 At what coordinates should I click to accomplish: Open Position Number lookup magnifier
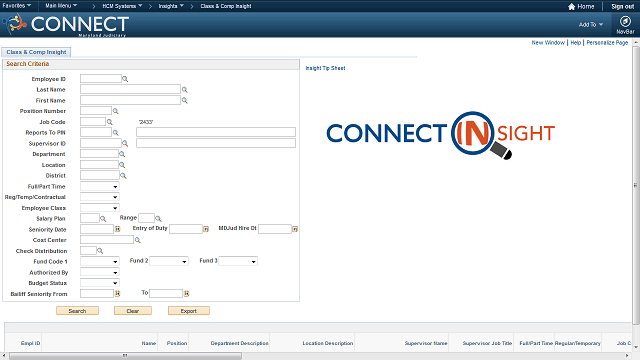coord(116,111)
